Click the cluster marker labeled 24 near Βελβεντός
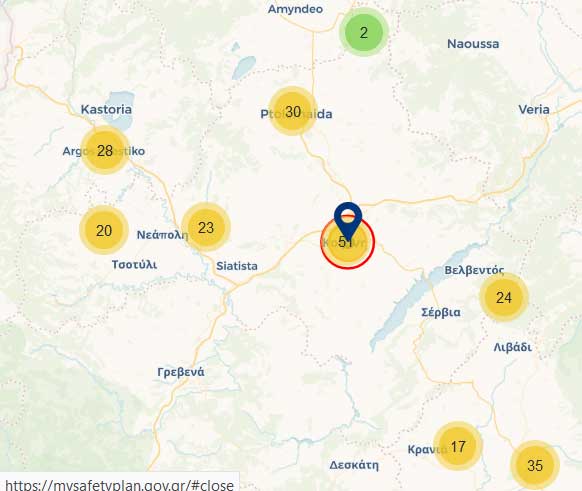This screenshot has height=491, width=582. 504,297
